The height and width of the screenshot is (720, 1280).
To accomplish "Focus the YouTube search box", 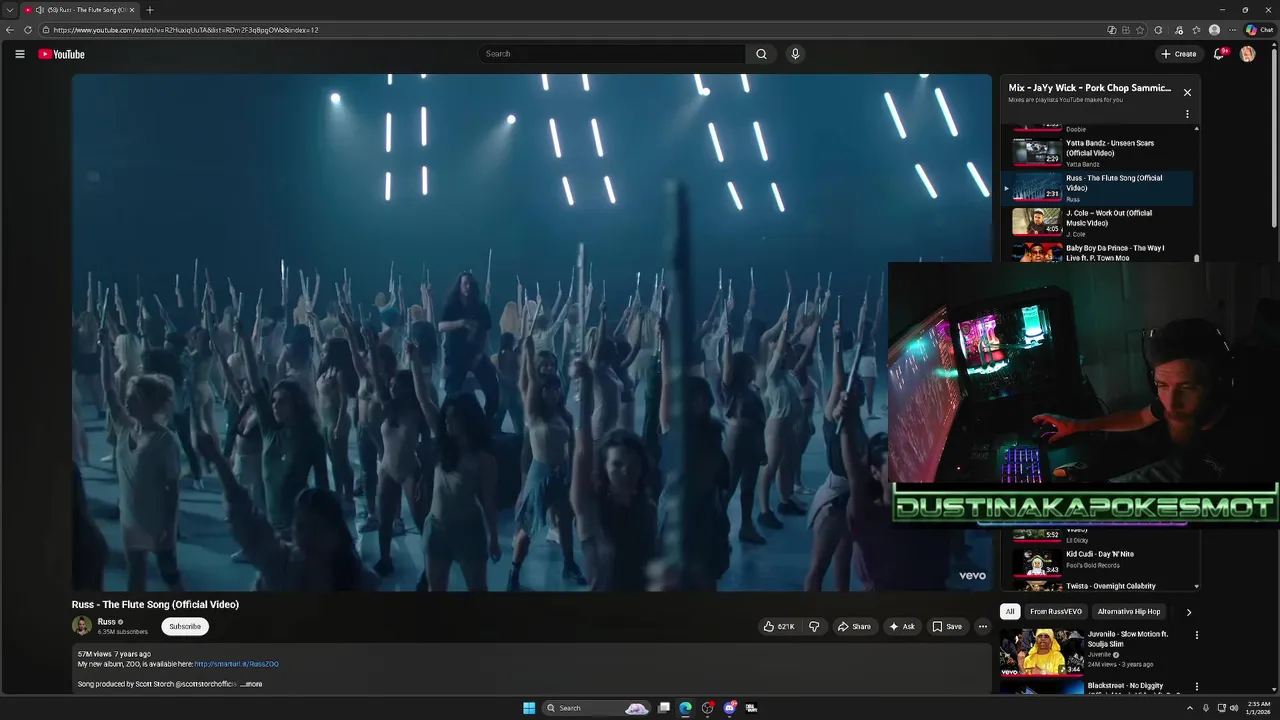I will coord(611,54).
